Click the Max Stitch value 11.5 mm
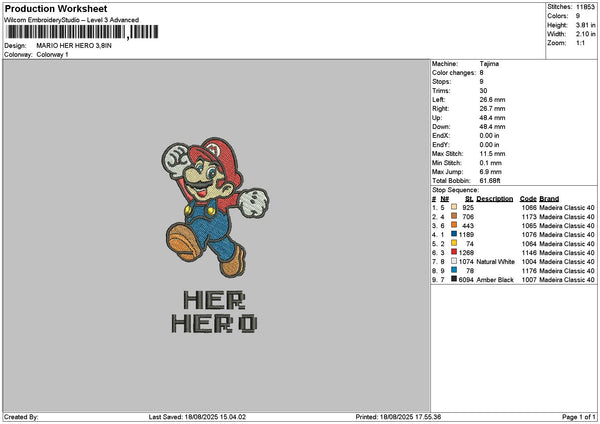This screenshot has height=424, width=600. click(492, 154)
